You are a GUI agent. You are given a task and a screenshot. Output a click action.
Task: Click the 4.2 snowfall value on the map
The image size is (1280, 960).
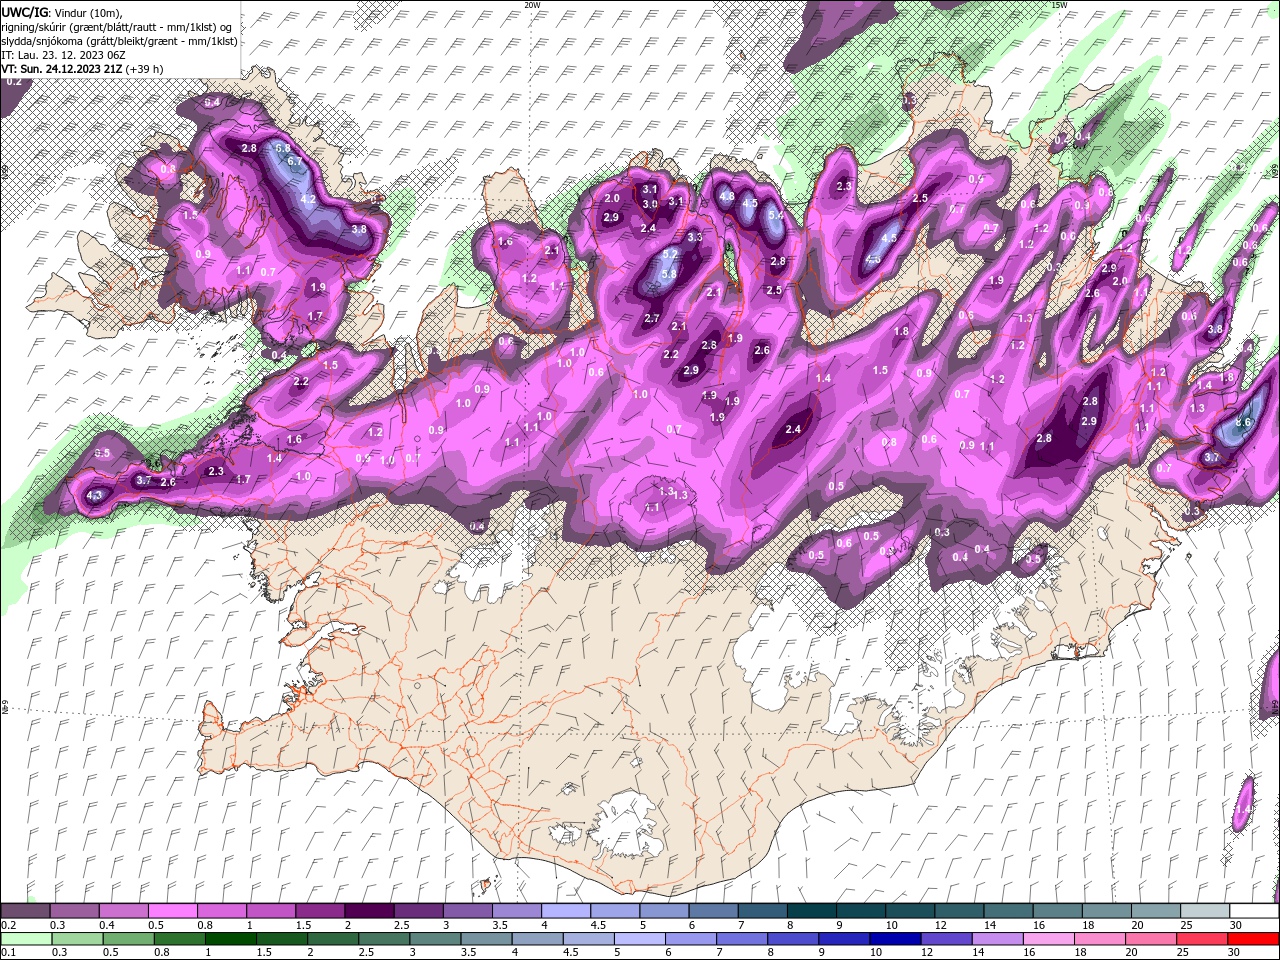pyautogui.click(x=308, y=199)
